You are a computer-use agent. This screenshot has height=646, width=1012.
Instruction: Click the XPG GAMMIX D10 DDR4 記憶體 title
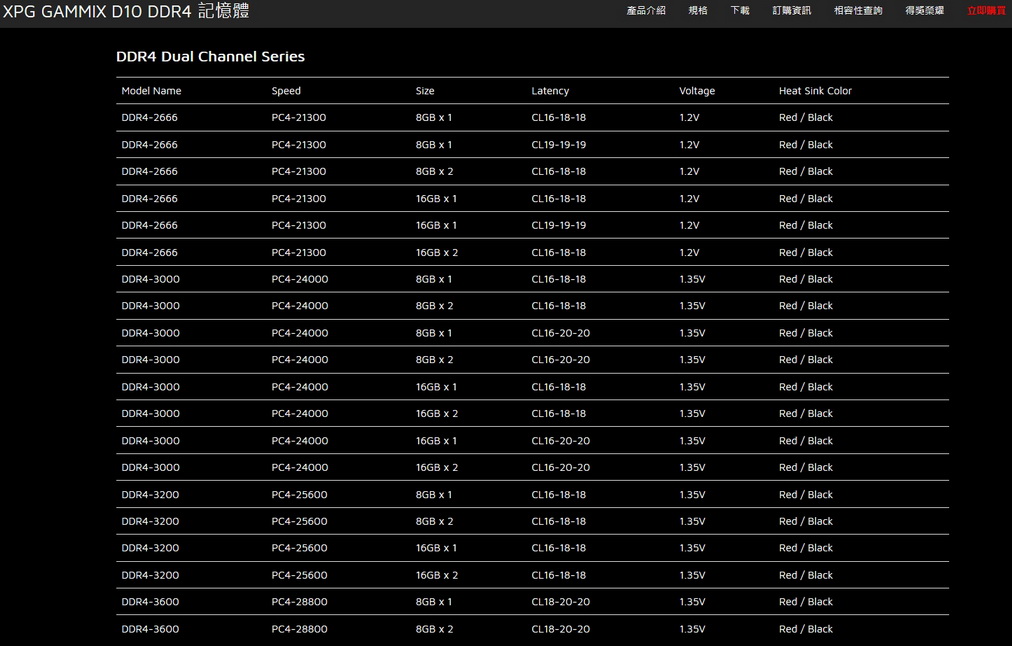coord(126,11)
